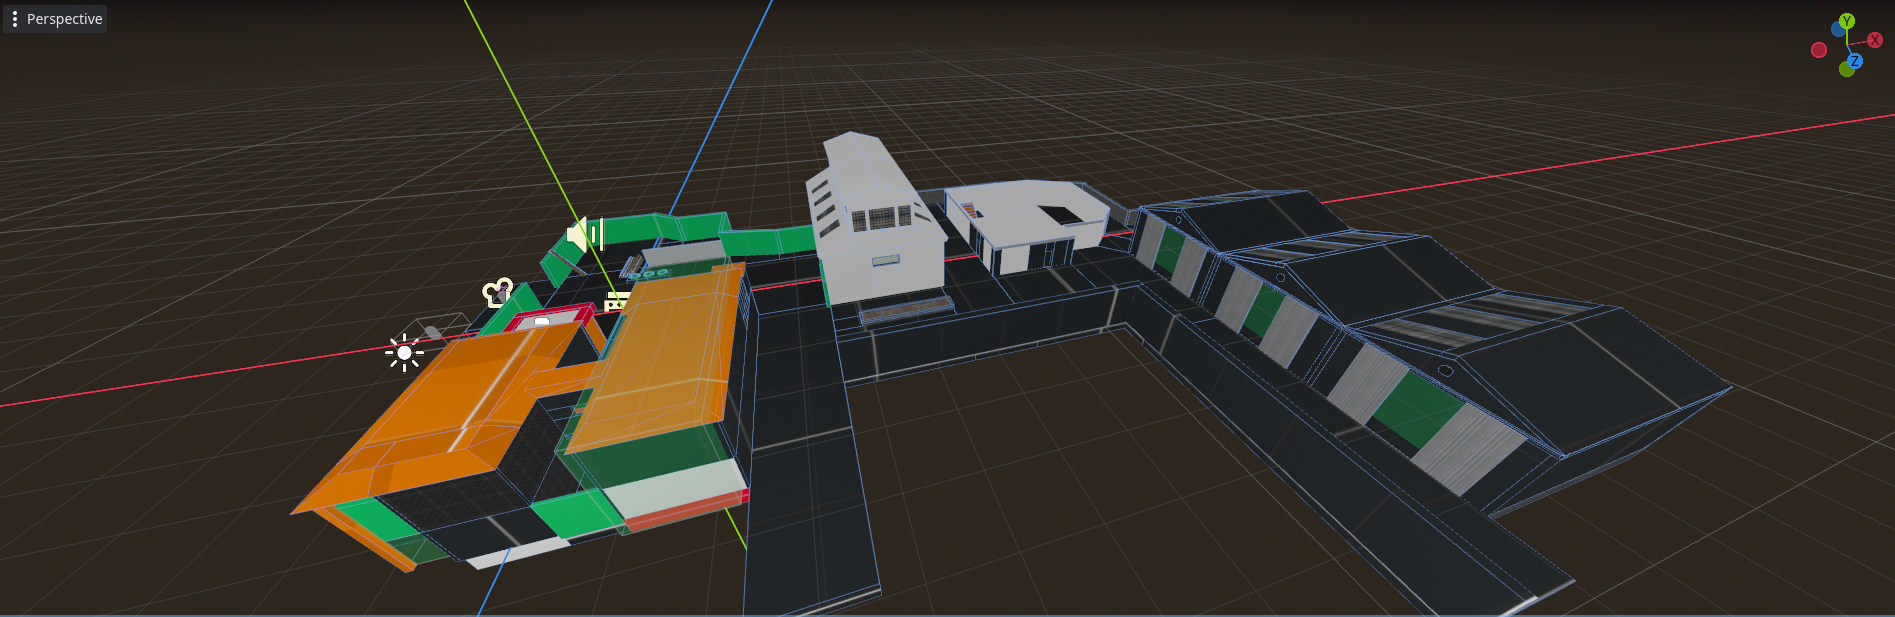This screenshot has height=617, width=1895.
Task: Open the Perspective view menu
Action: tap(64, 19)
